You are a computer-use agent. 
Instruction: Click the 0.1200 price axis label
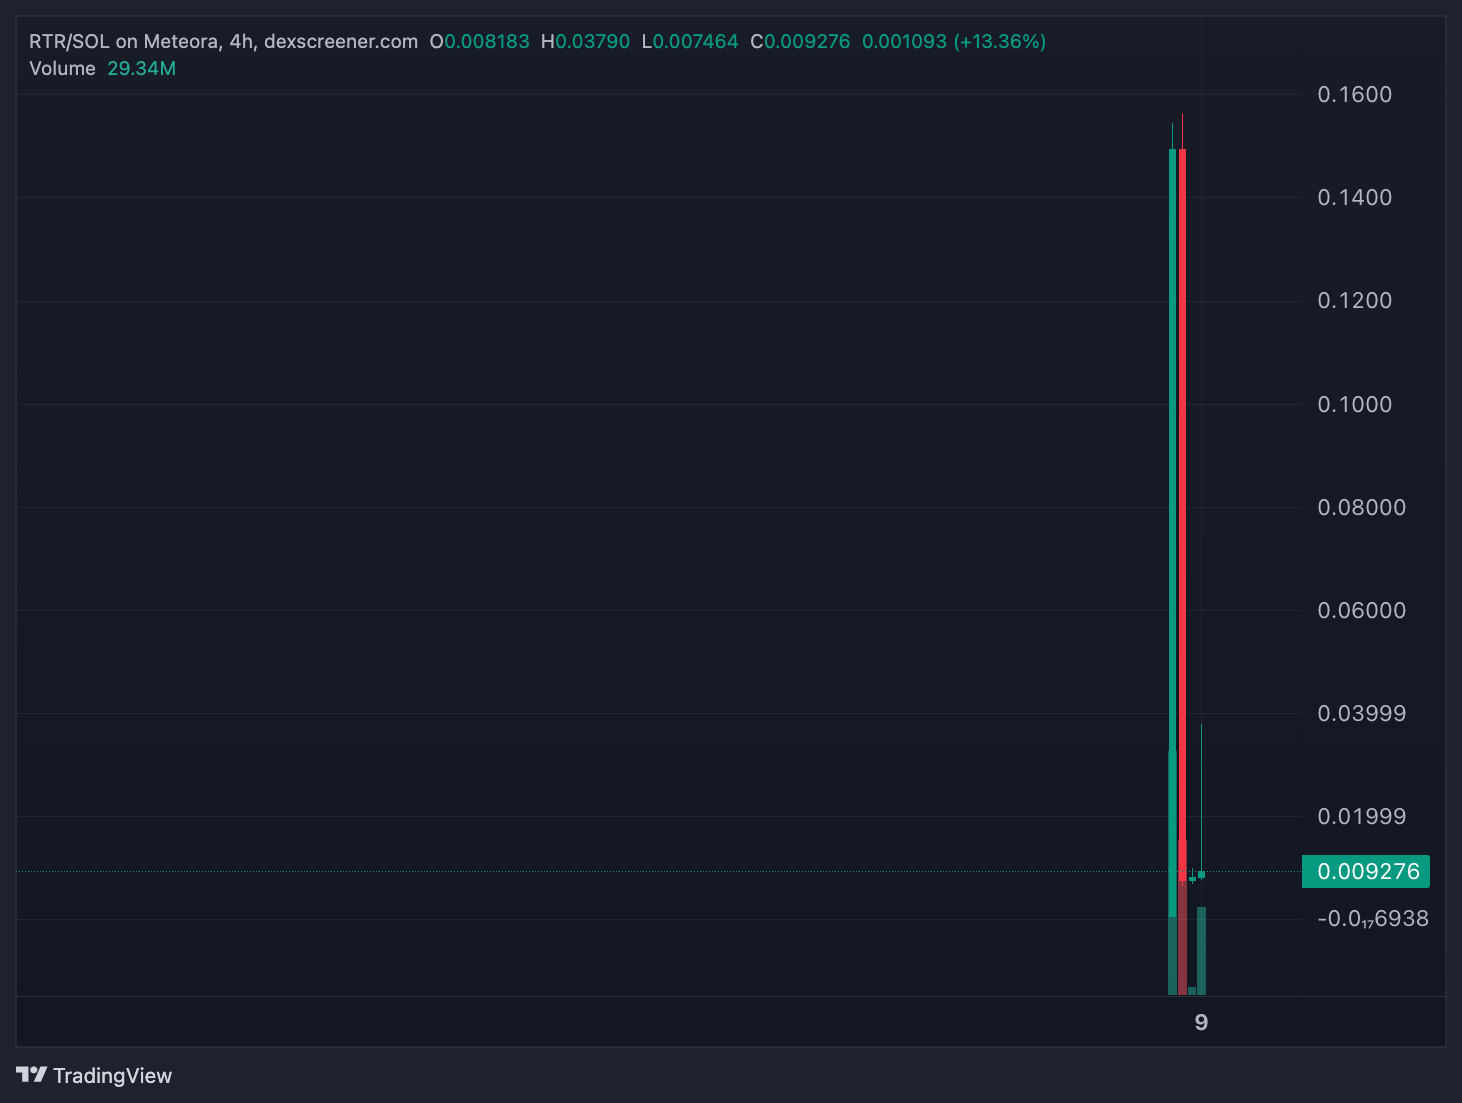click(1354, 300)
